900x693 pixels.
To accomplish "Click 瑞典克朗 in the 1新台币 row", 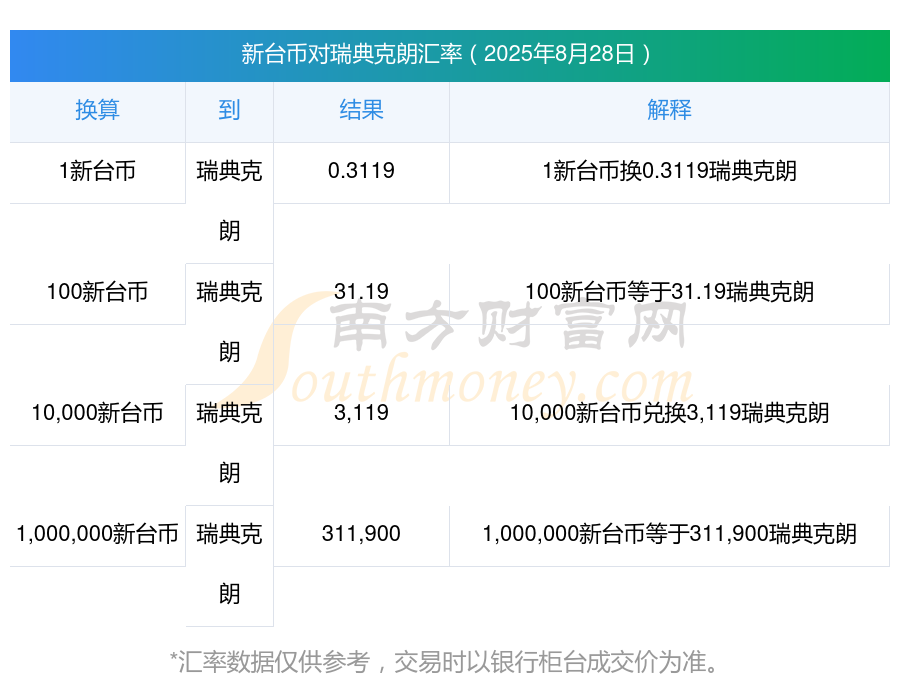I will click(229, 202).
